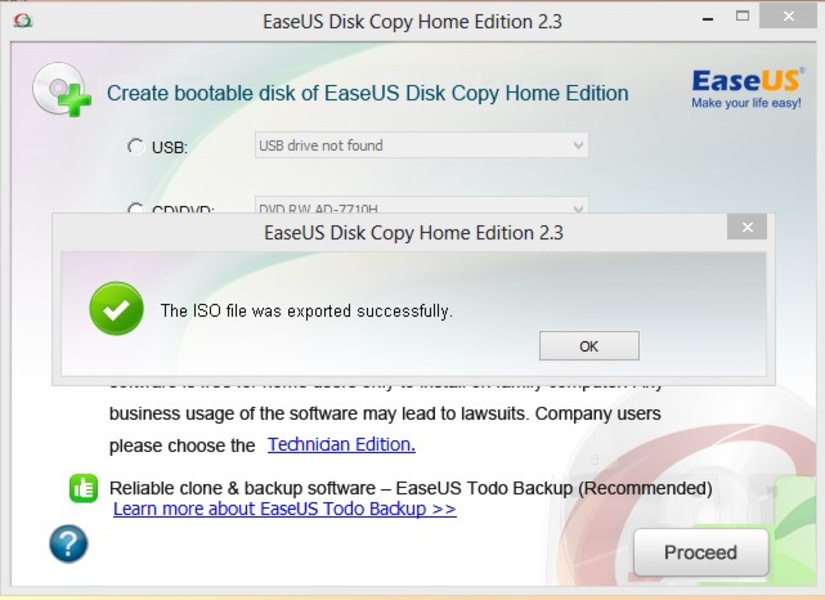Follow the Learn more about EaseUS Todo Backup link
The height and width of the screenshot is (600, 825).
pyautogui.click(x=284, y=509)
